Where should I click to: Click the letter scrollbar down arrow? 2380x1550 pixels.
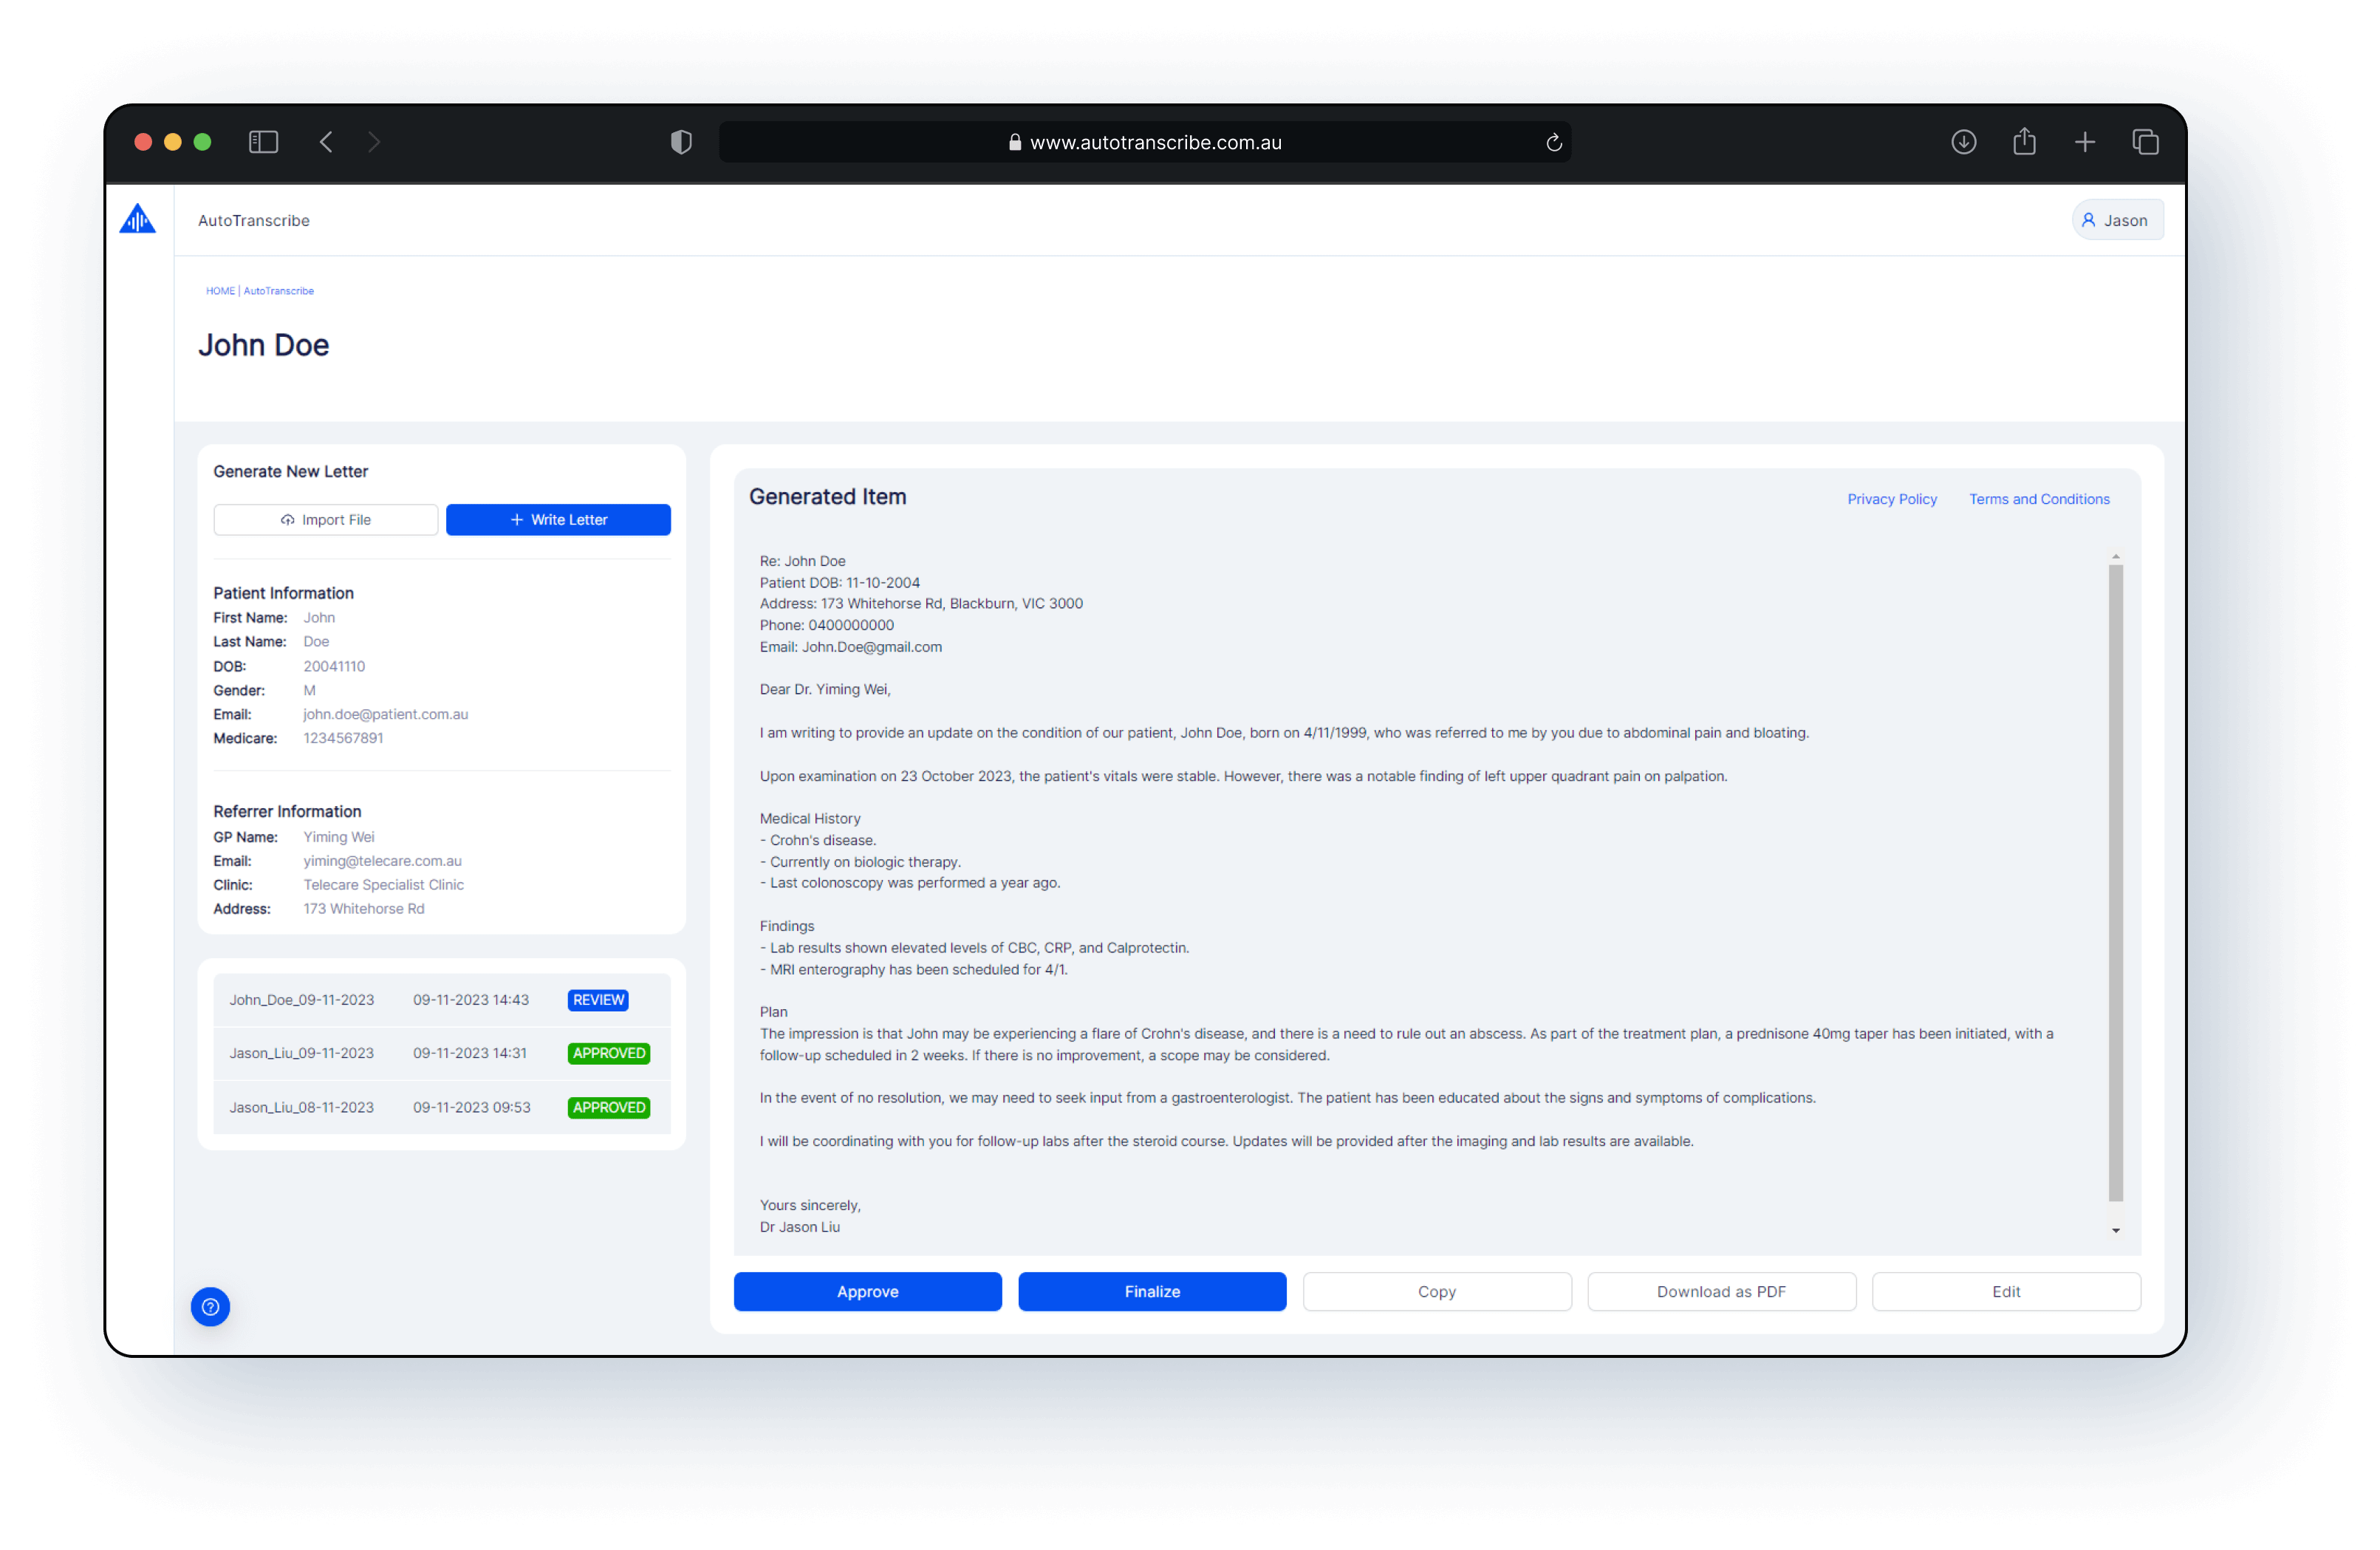click(2115, 1230)
